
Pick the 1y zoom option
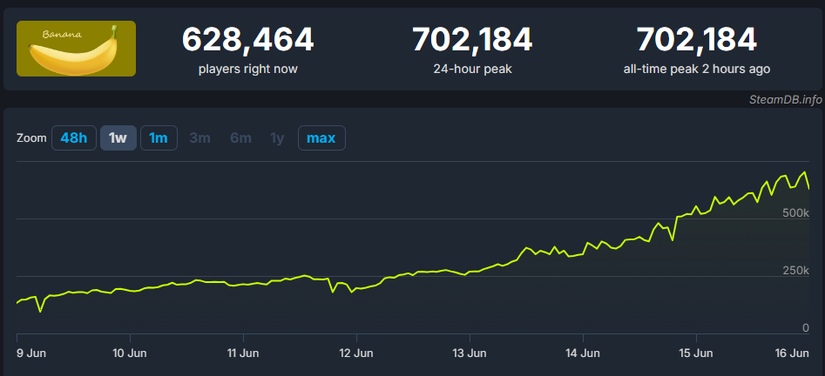pos(277,138)
